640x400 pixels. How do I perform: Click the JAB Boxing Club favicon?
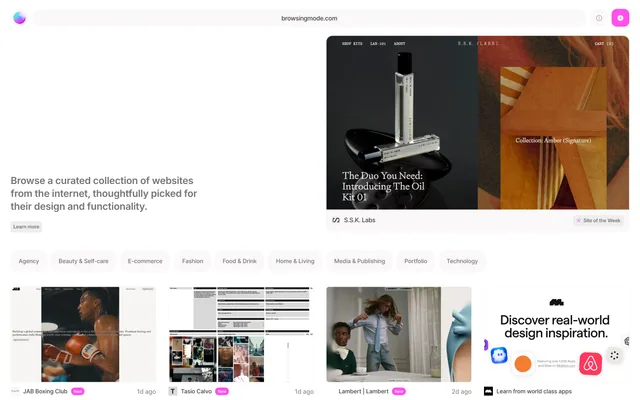[x=16, y=391]
